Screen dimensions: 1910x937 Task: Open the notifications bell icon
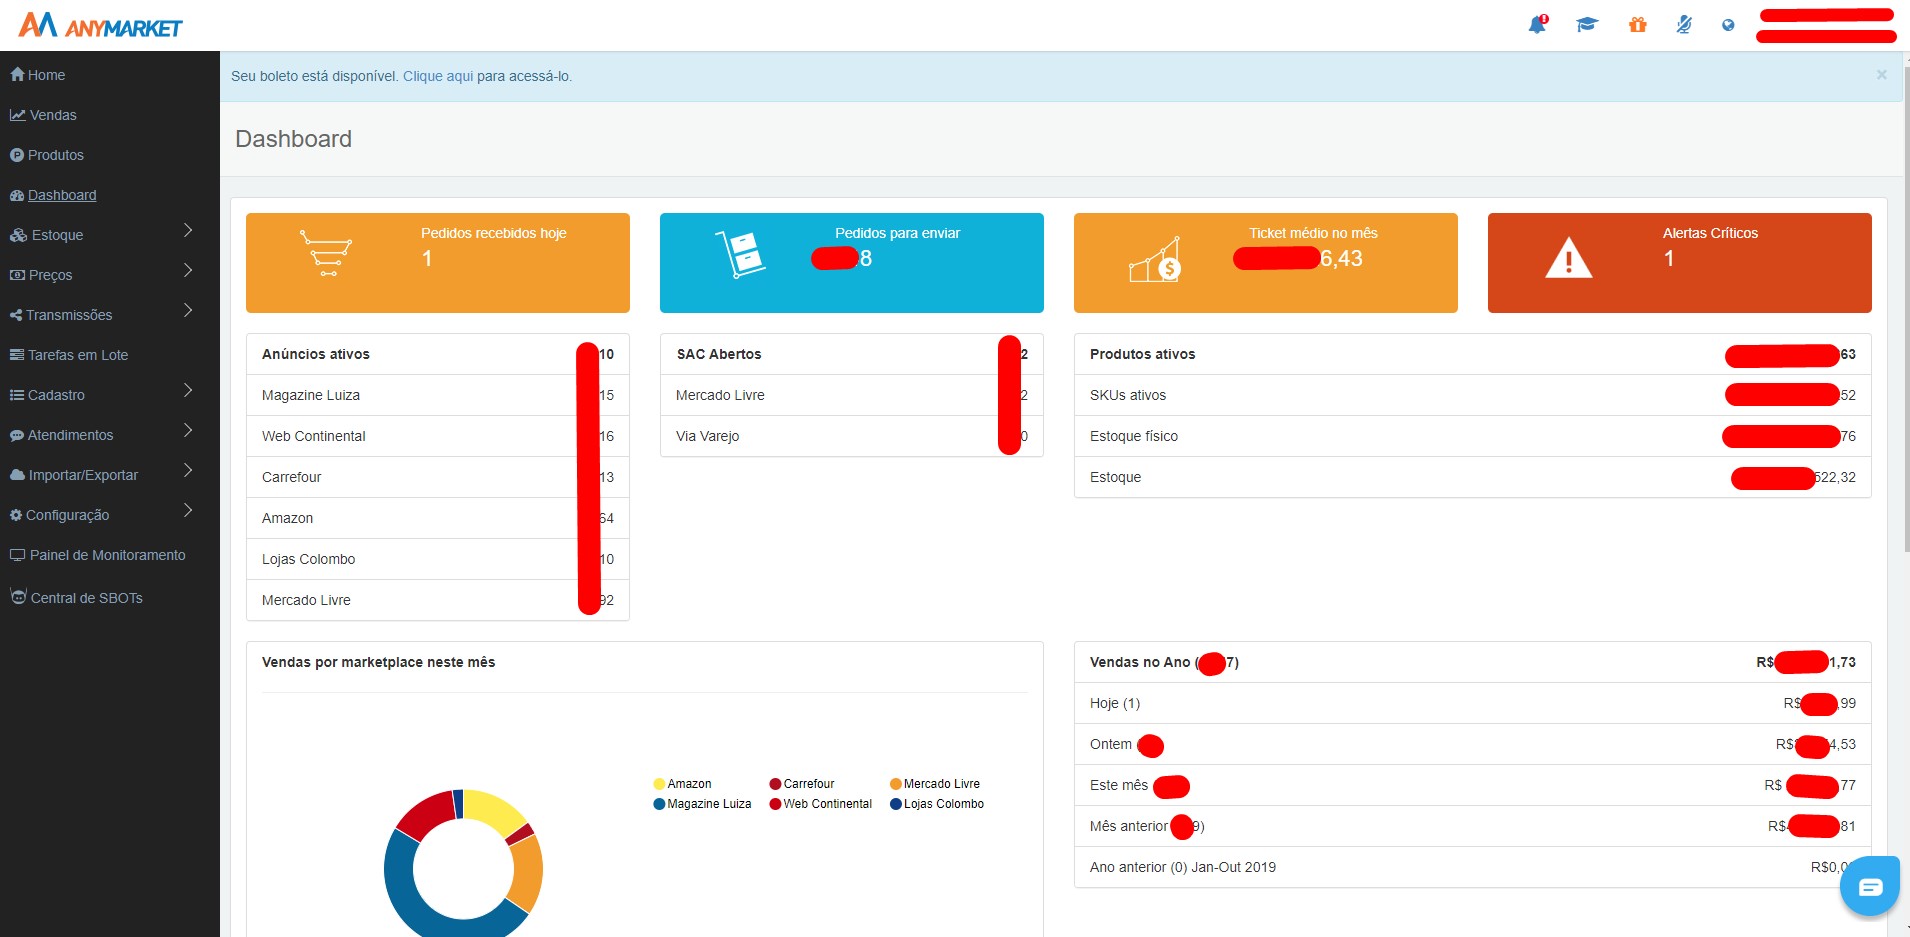tap(1537, 25)
